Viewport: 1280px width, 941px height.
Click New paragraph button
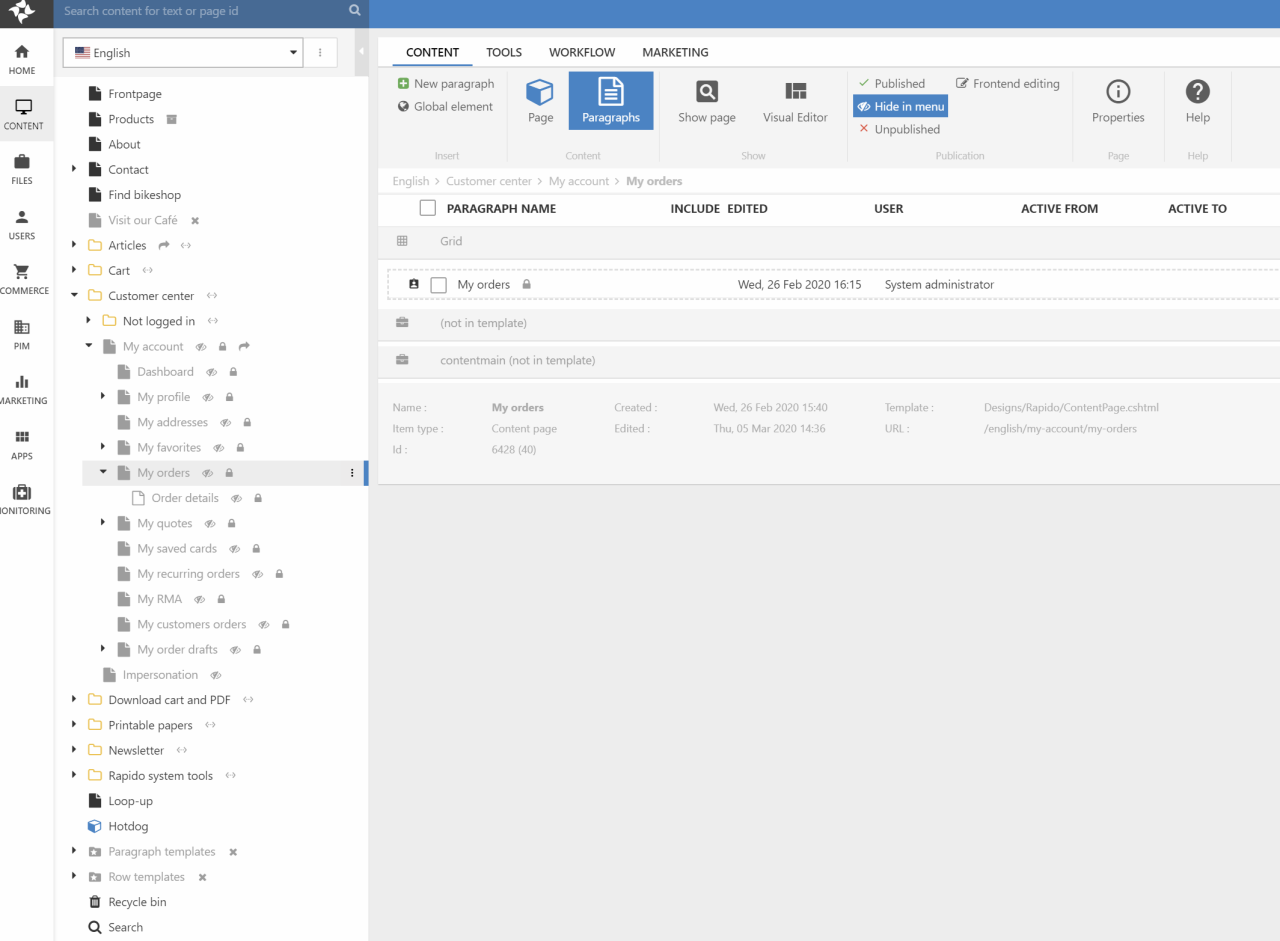[x=446, y=84]
